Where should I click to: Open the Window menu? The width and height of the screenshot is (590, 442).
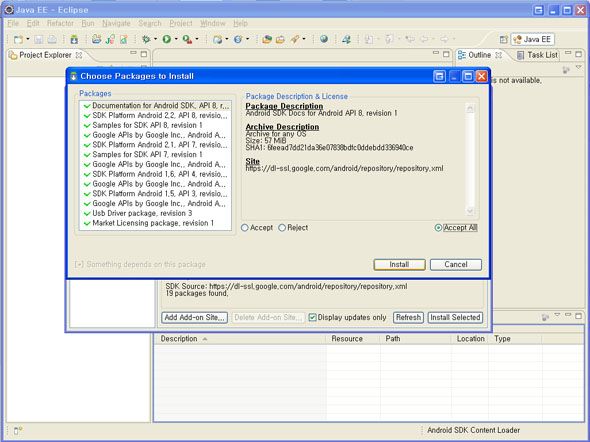[x=213, y=23]
